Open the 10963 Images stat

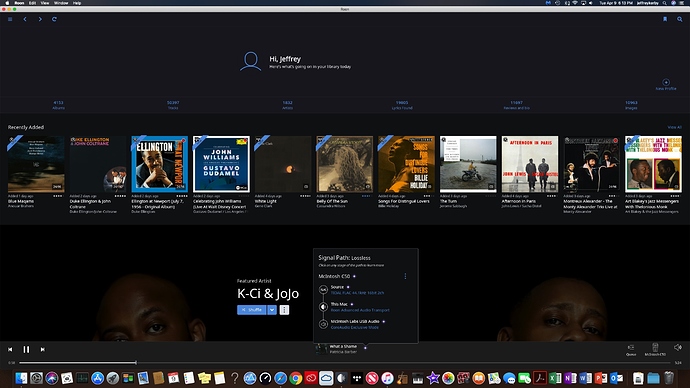[x=631, y=105]
